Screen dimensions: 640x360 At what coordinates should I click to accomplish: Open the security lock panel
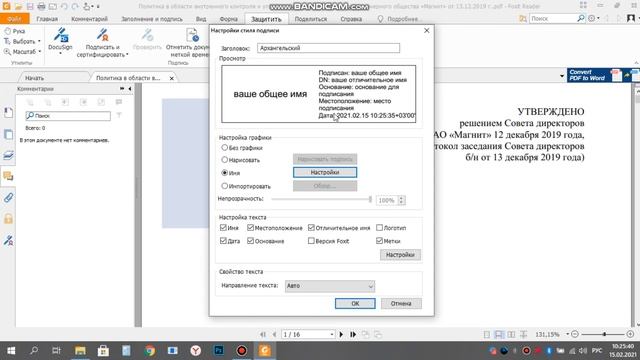coord(8,219)
